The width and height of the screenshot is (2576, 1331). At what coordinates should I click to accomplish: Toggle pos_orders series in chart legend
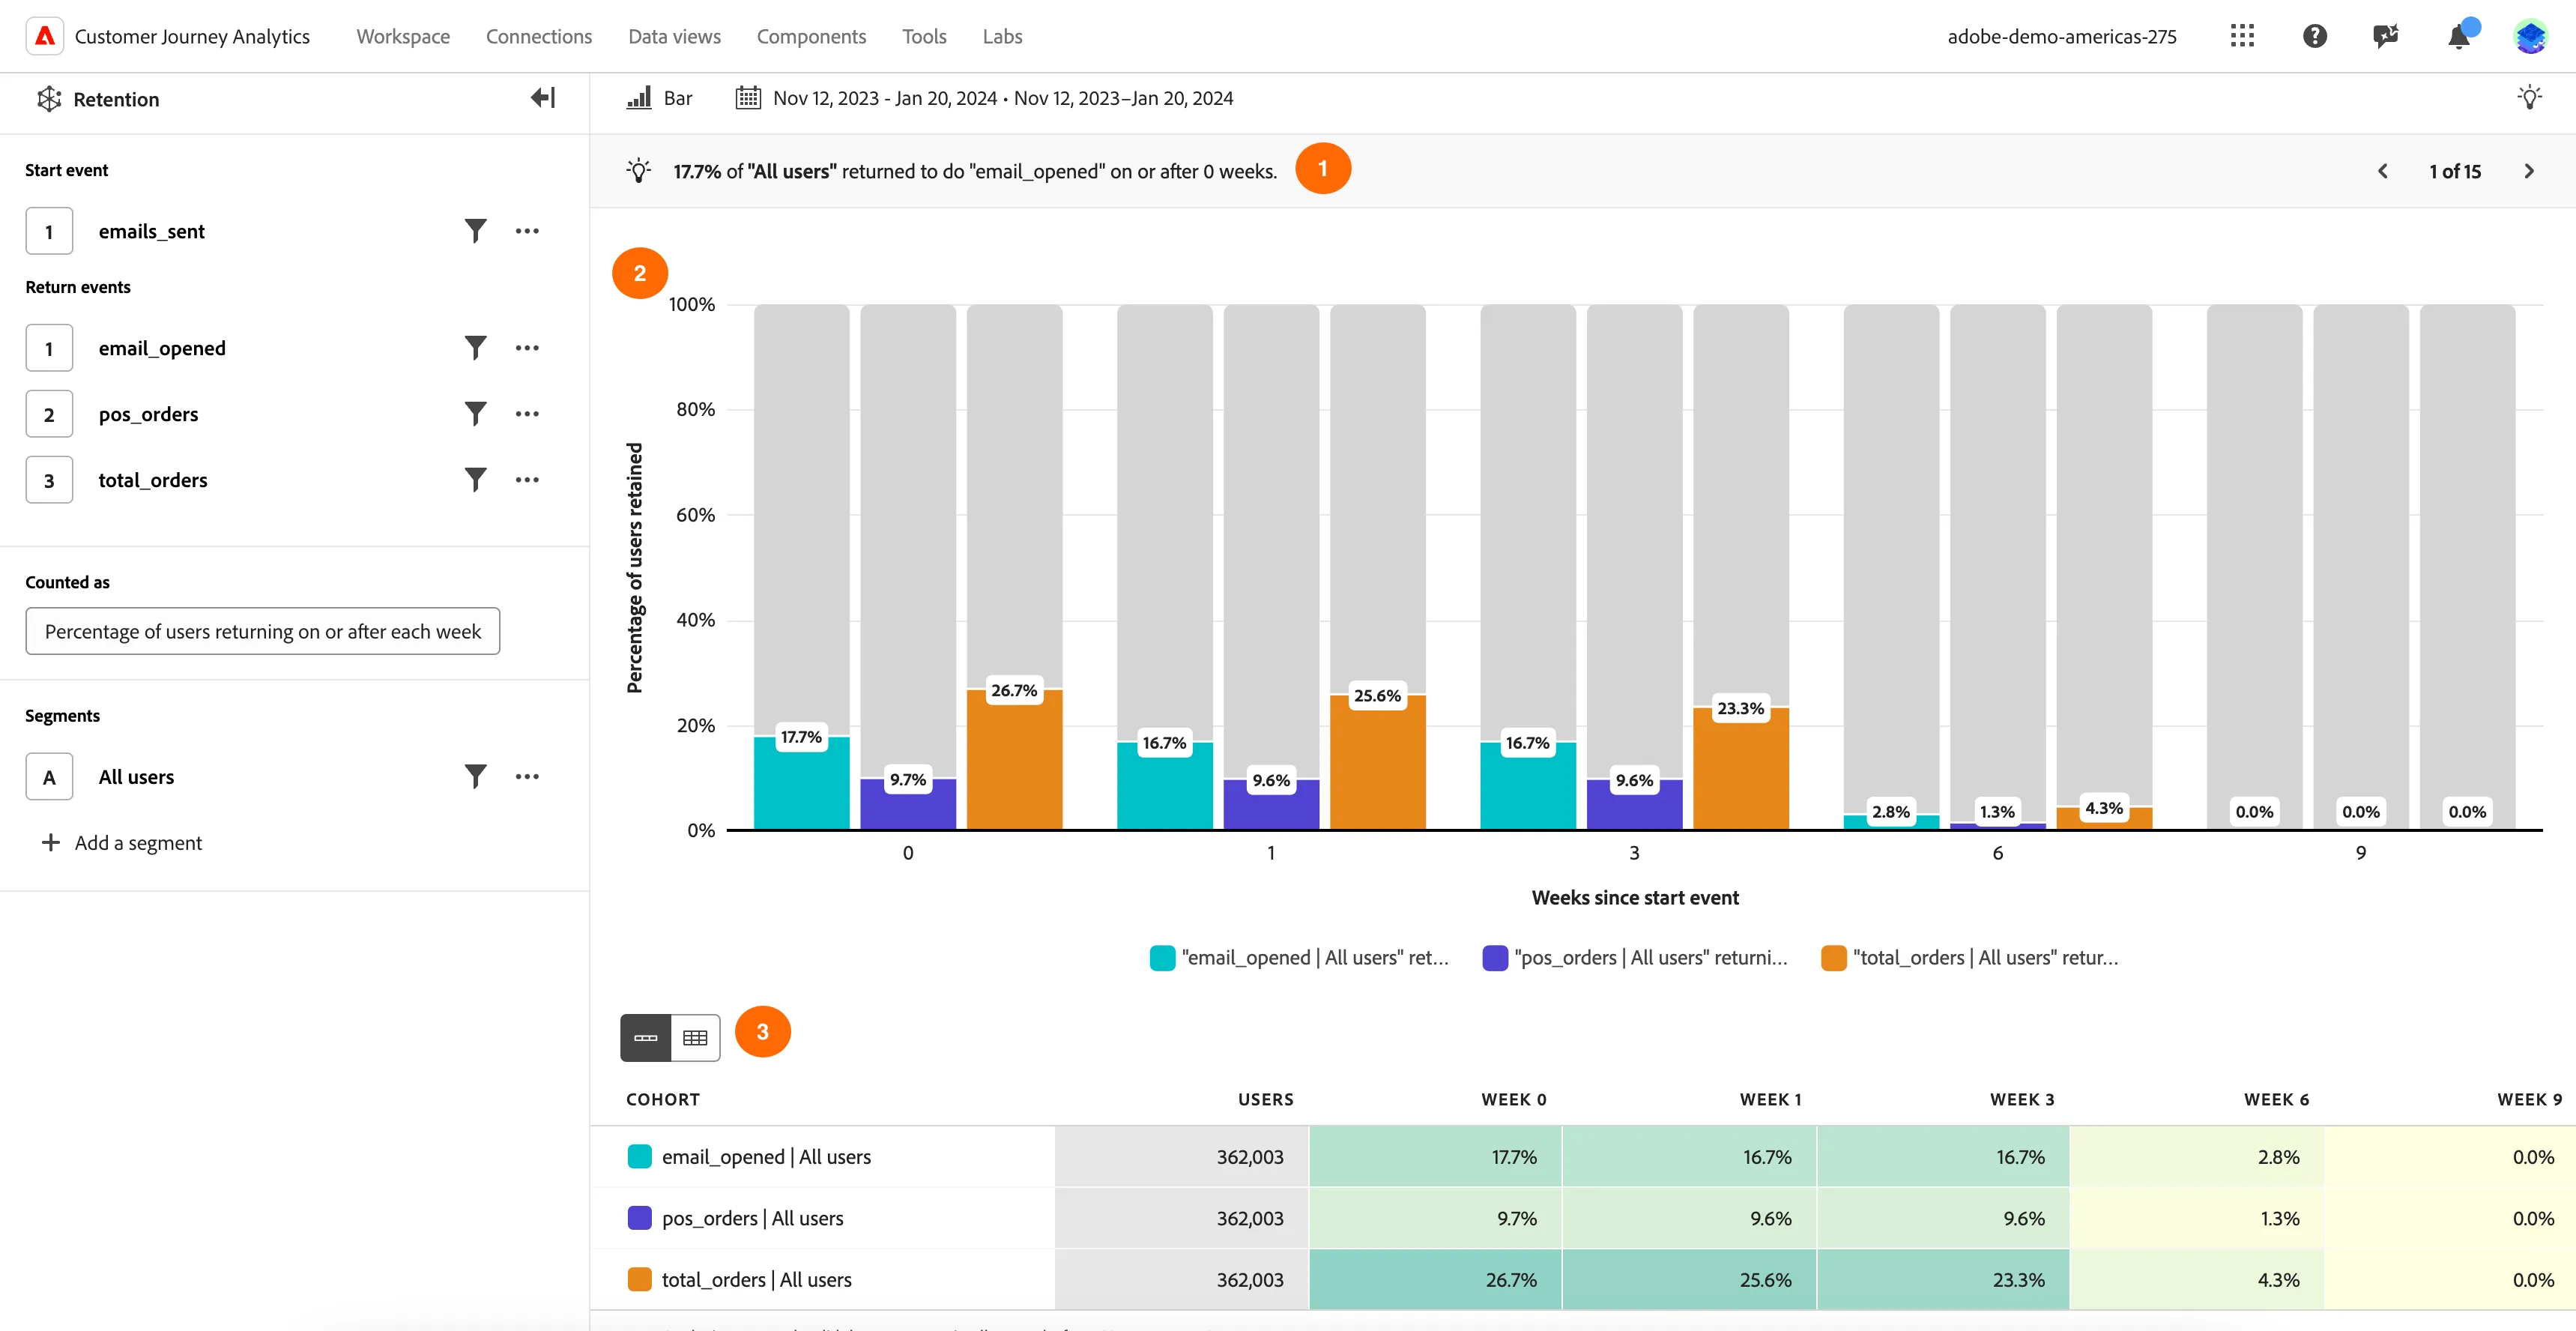tap(1634, 958)
